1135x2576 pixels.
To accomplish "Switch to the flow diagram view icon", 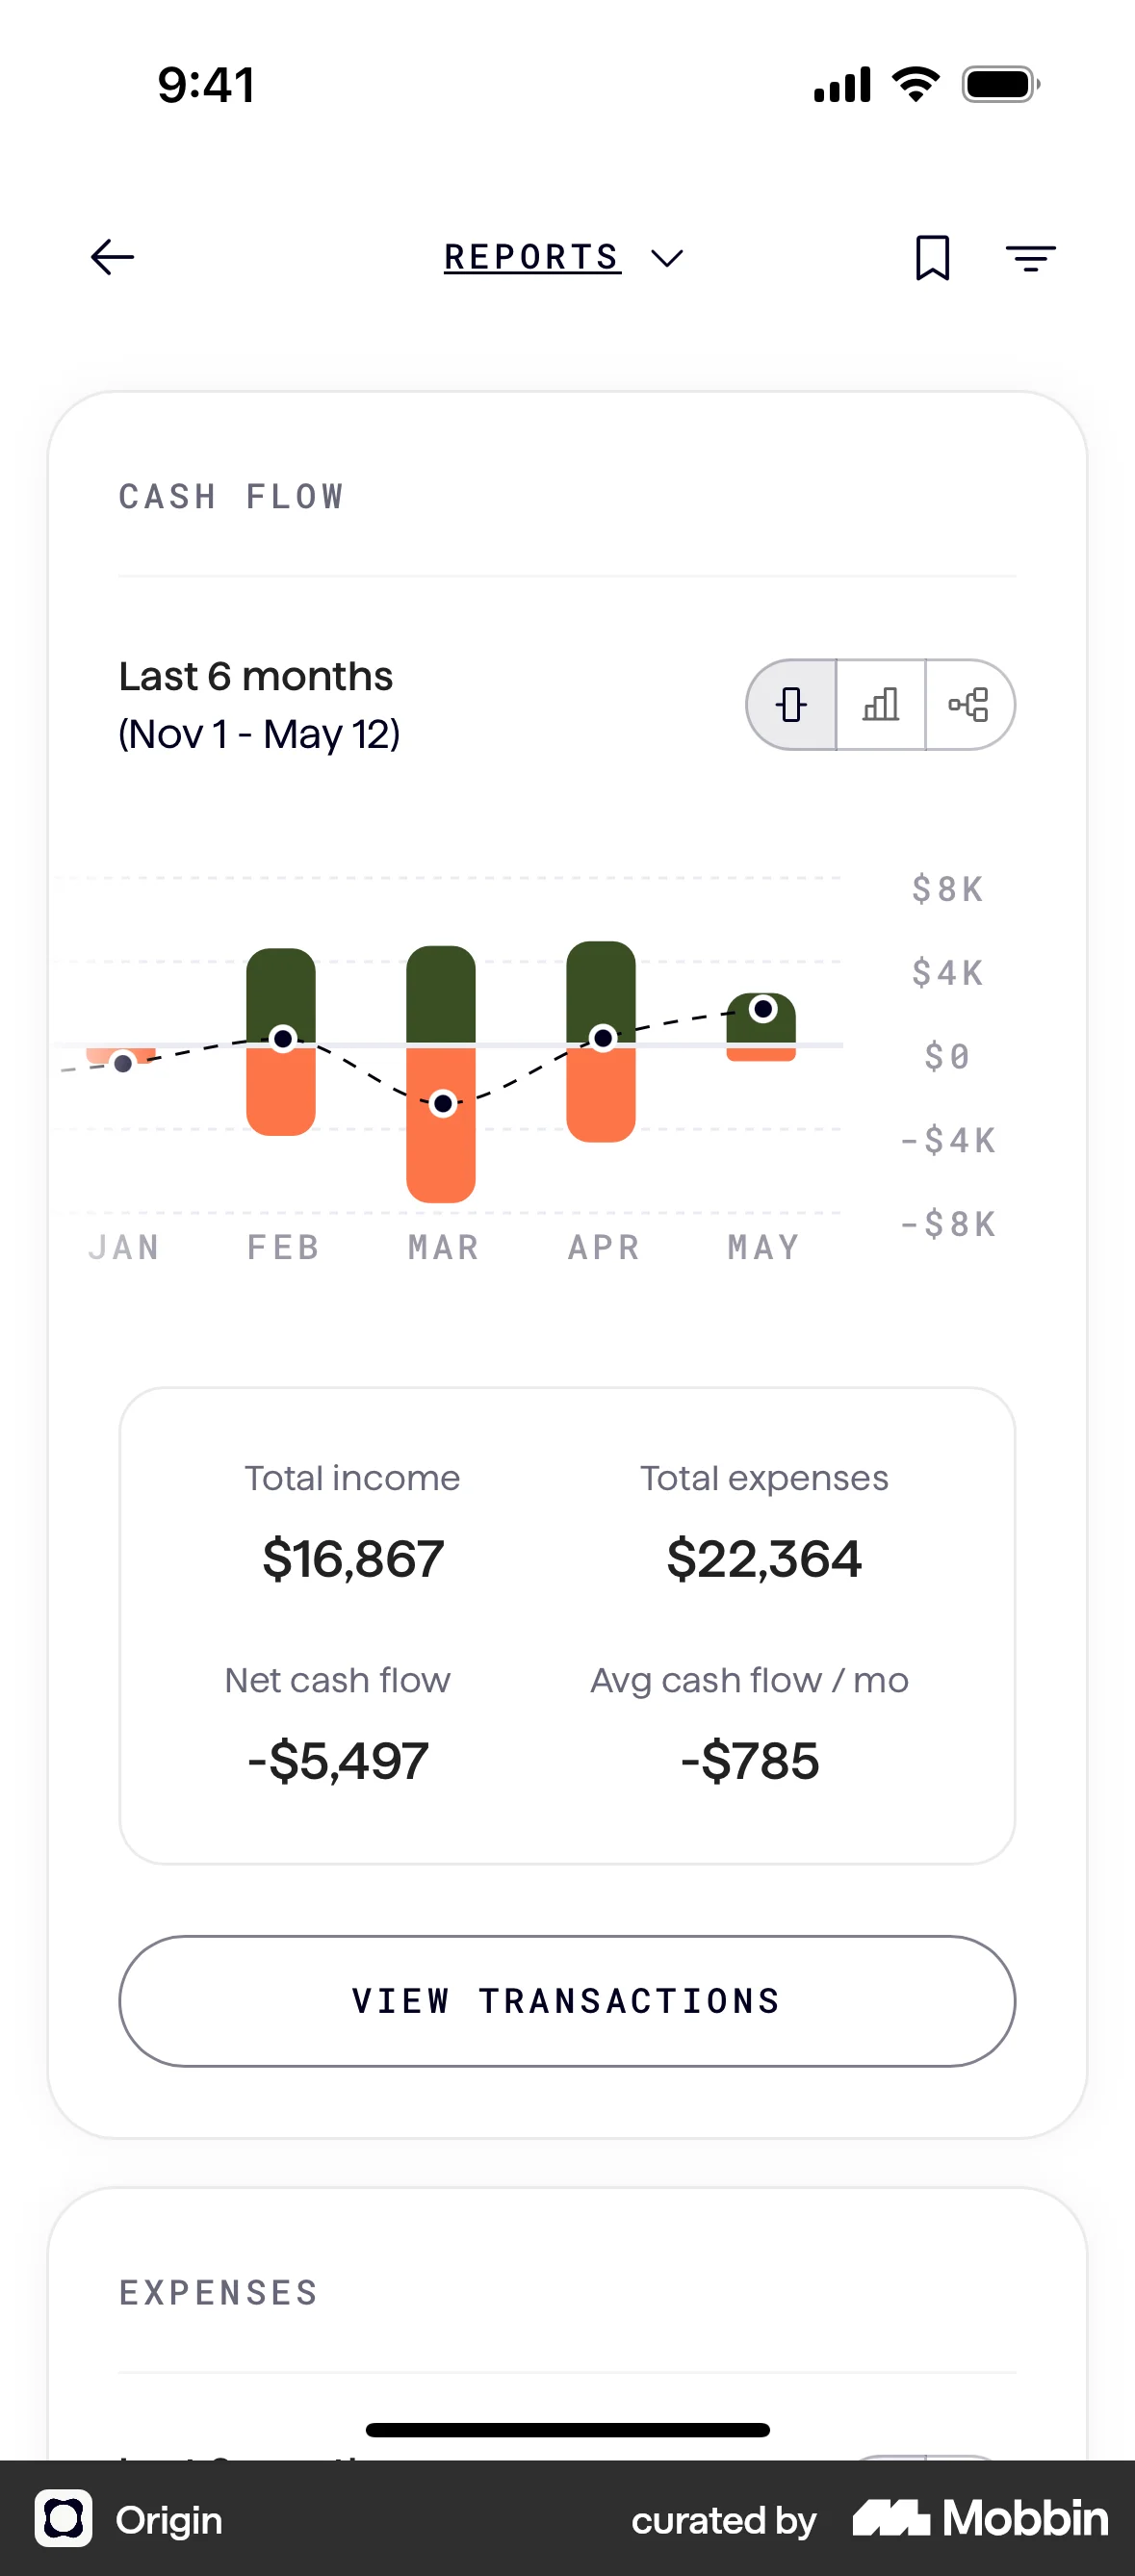I will tap(969, 705).
